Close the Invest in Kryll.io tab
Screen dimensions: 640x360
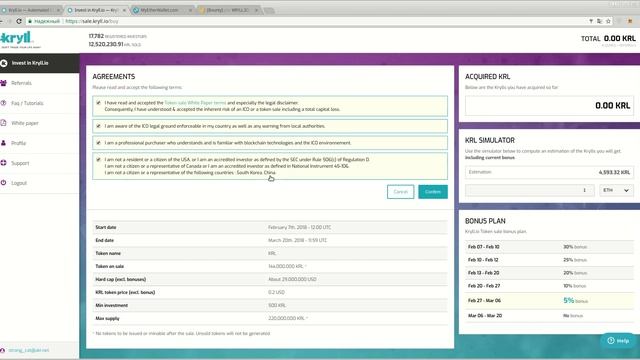click(x=124, y=10)
